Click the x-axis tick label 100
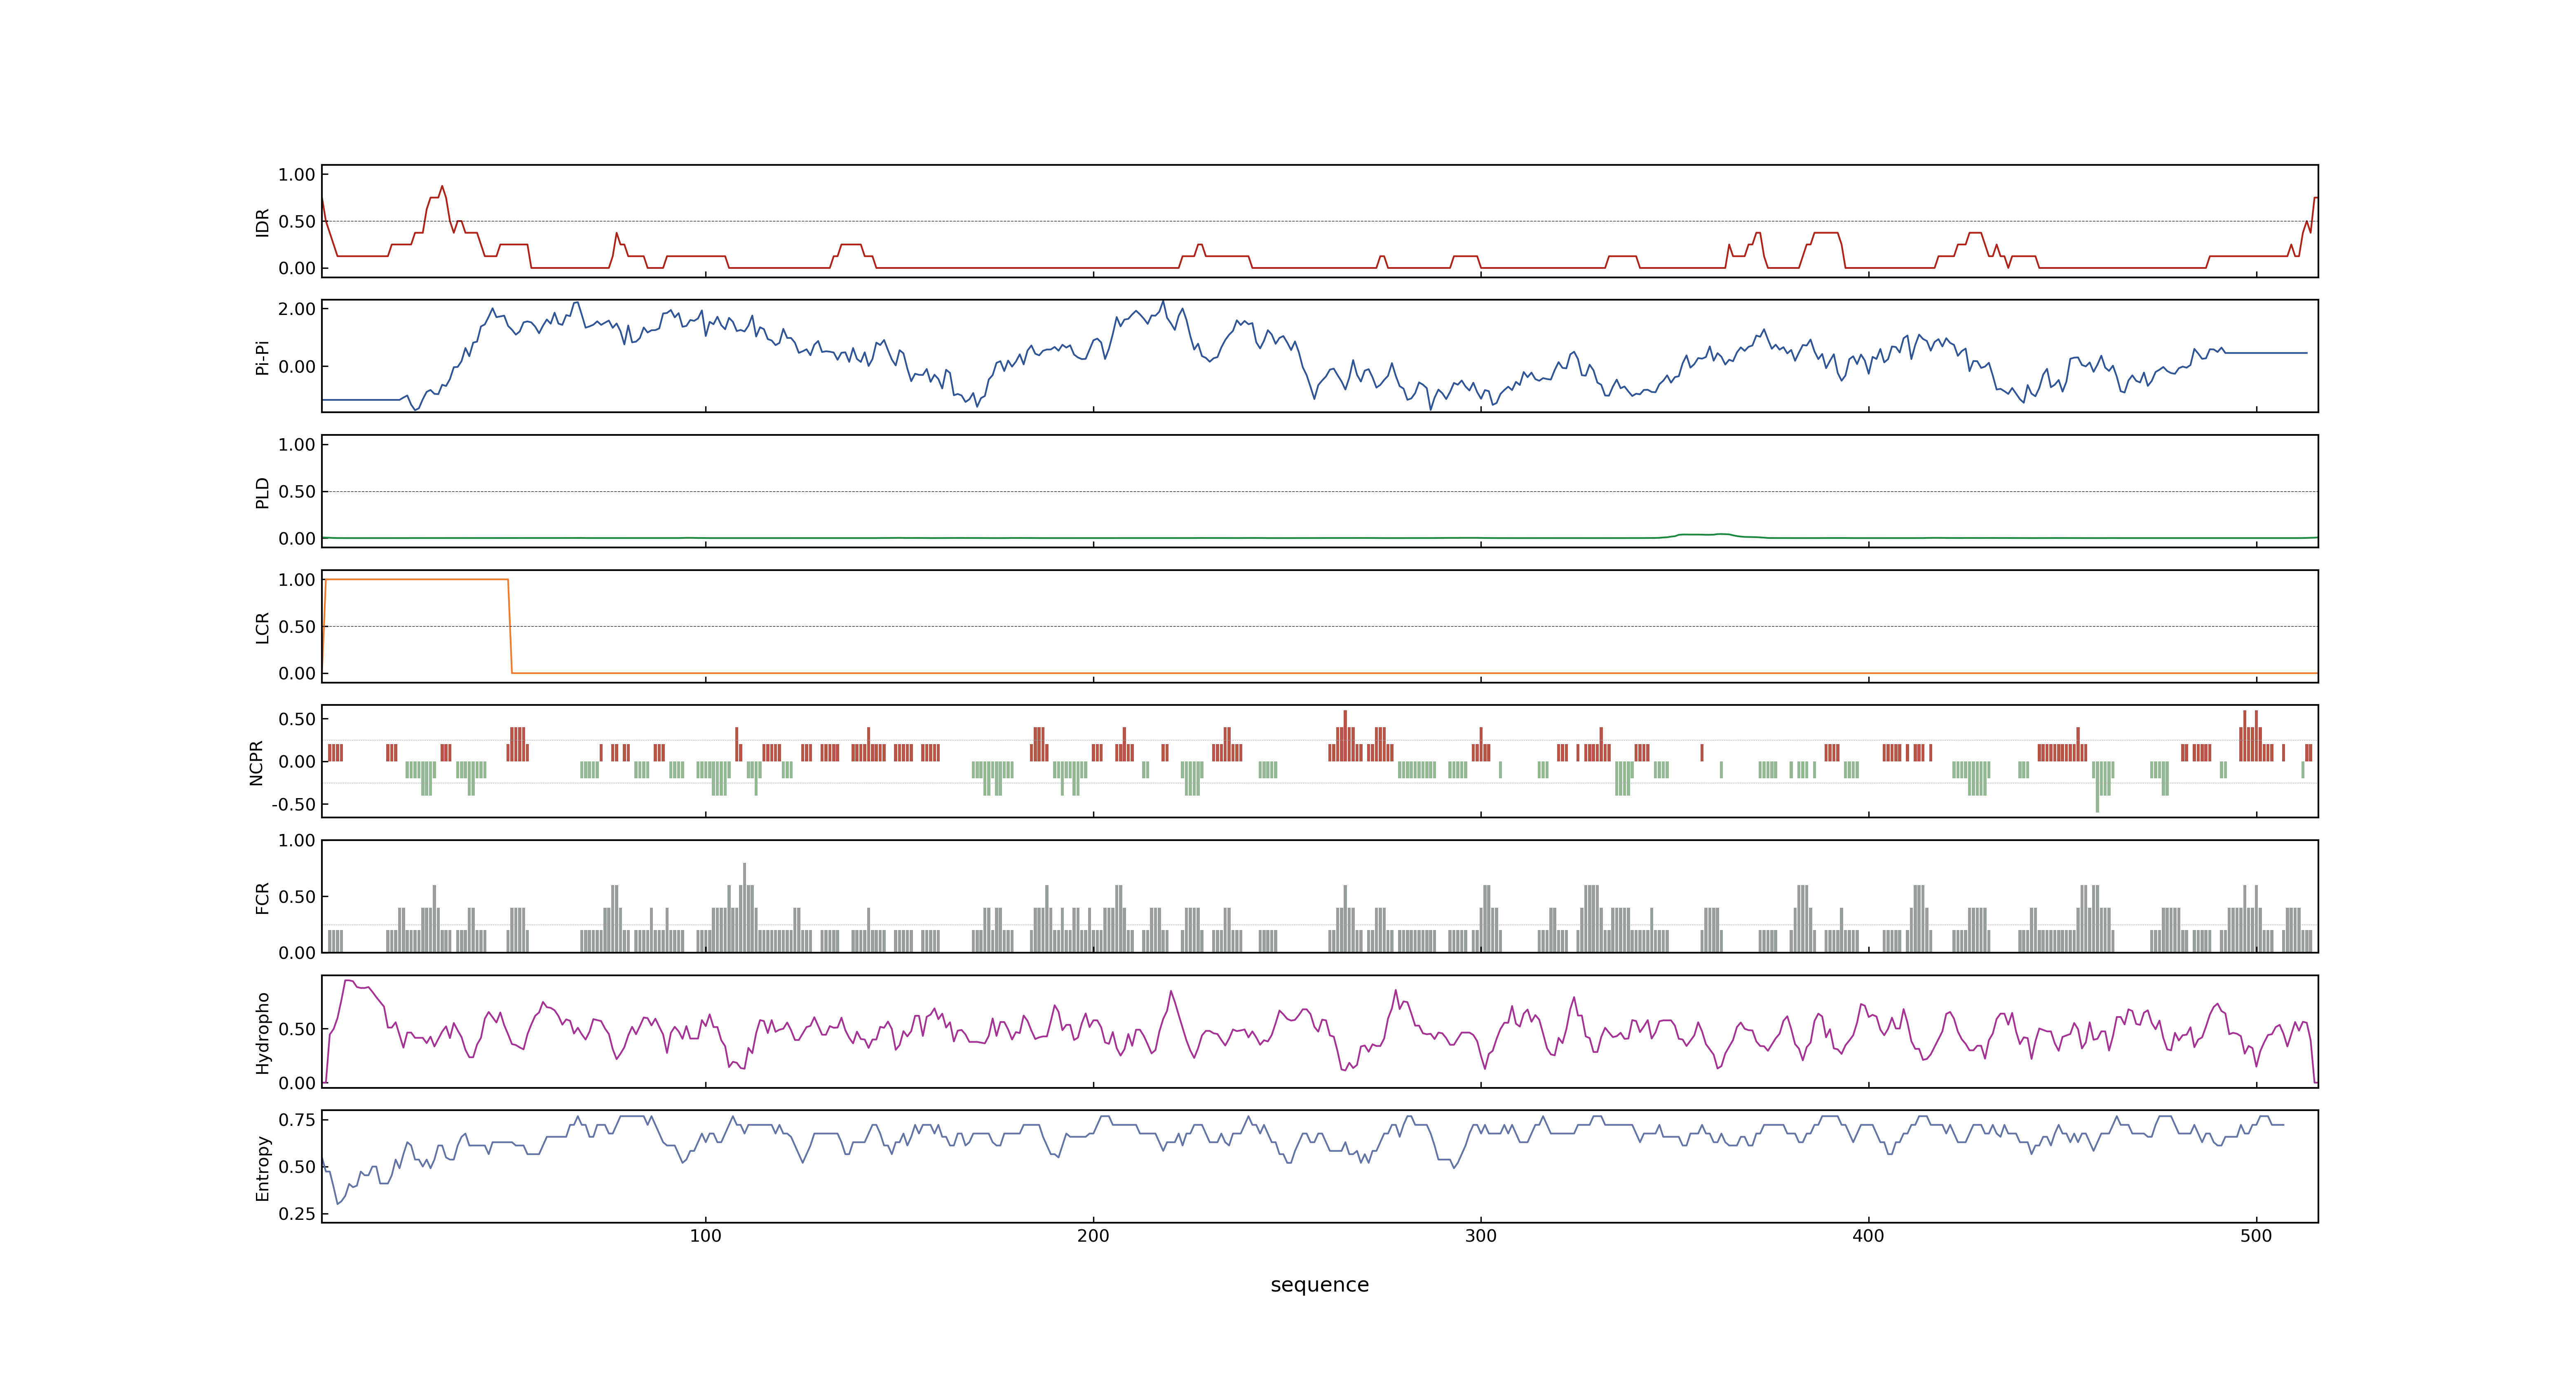Viewport: 2576px width, 1374px height. pyautogui.click(x=705, y=1236)
